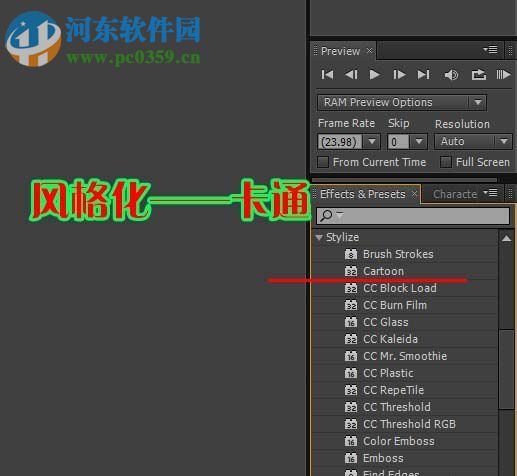Viewport: 517px width, 476px height.
Task: Start playback with Play button
Action: point(375,74)
